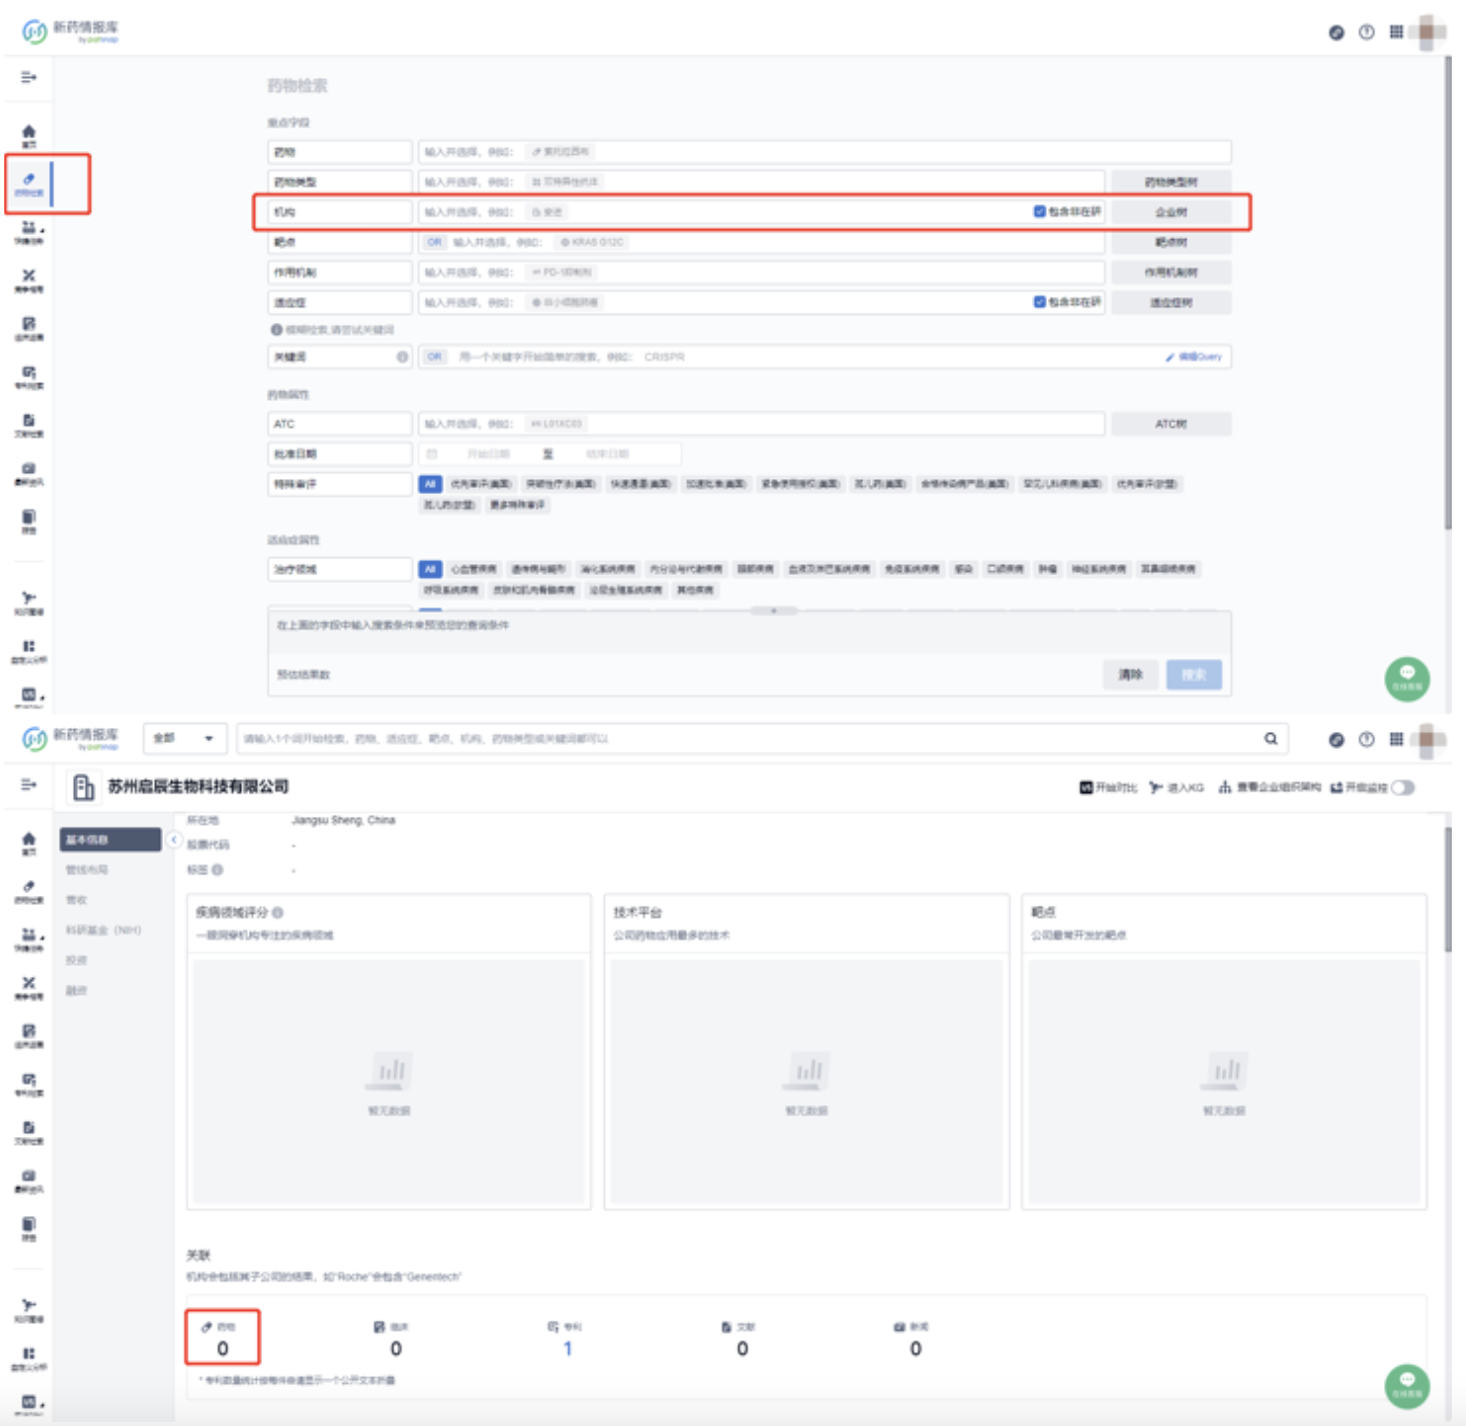Click the 清除 clear button

pos(1130,675)
